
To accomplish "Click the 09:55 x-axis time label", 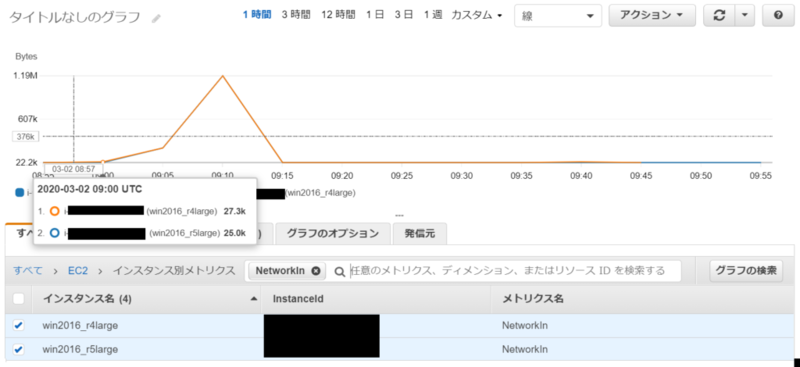I will click(x=761, y=176).
